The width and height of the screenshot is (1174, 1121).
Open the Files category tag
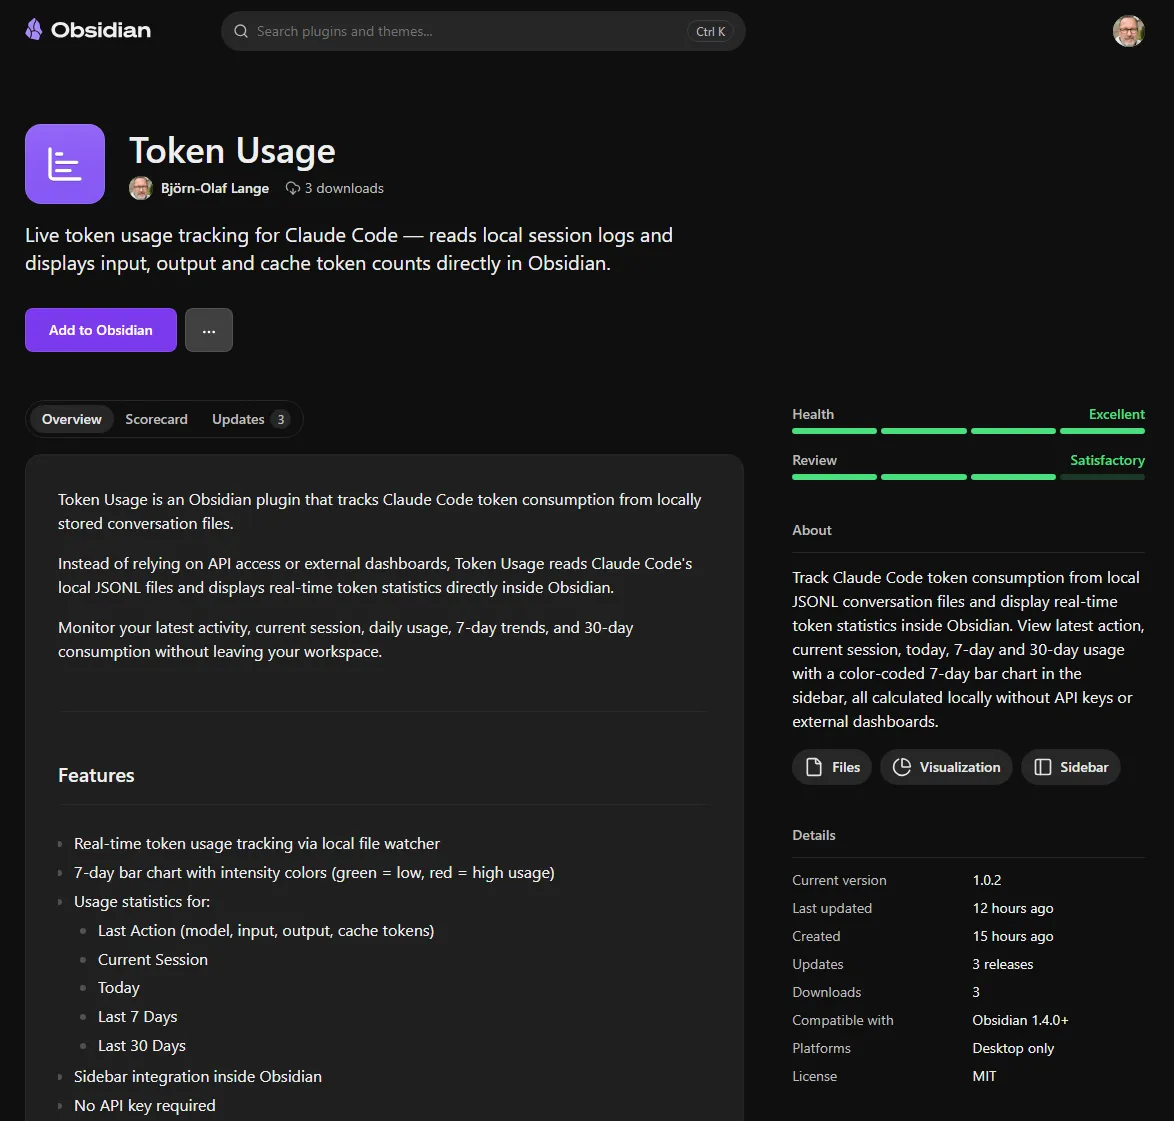(x=832, y=768)
